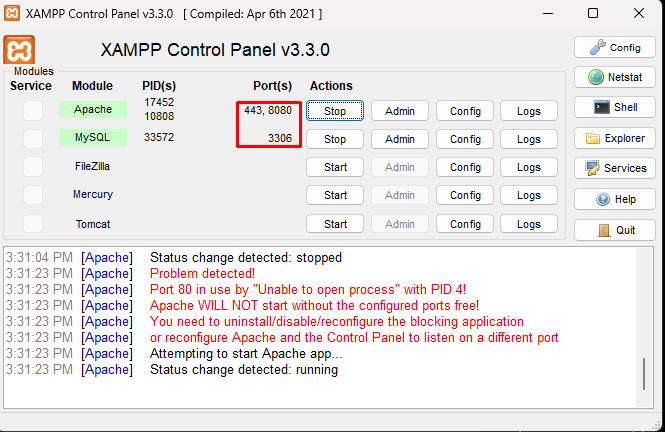Click the MySQL PID 33572
This screenshot has width=665, height=432.
159,137
